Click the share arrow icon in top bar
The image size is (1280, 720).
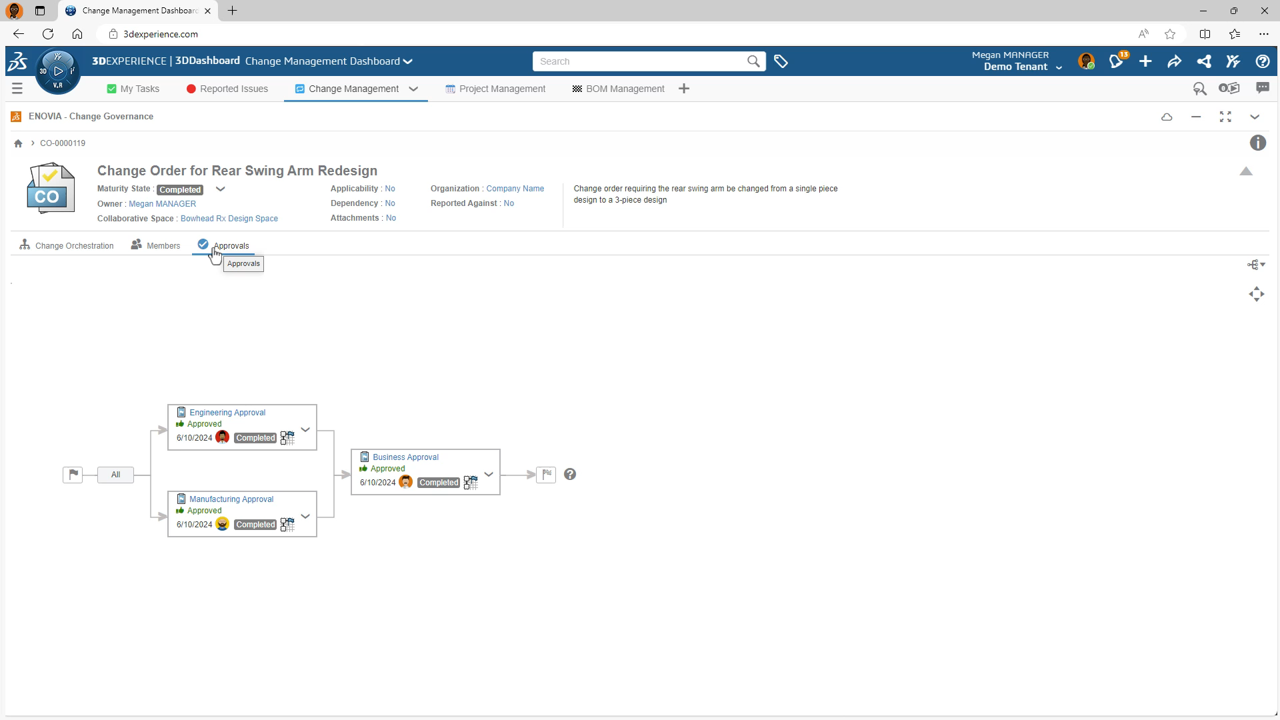click(1175, 62)
